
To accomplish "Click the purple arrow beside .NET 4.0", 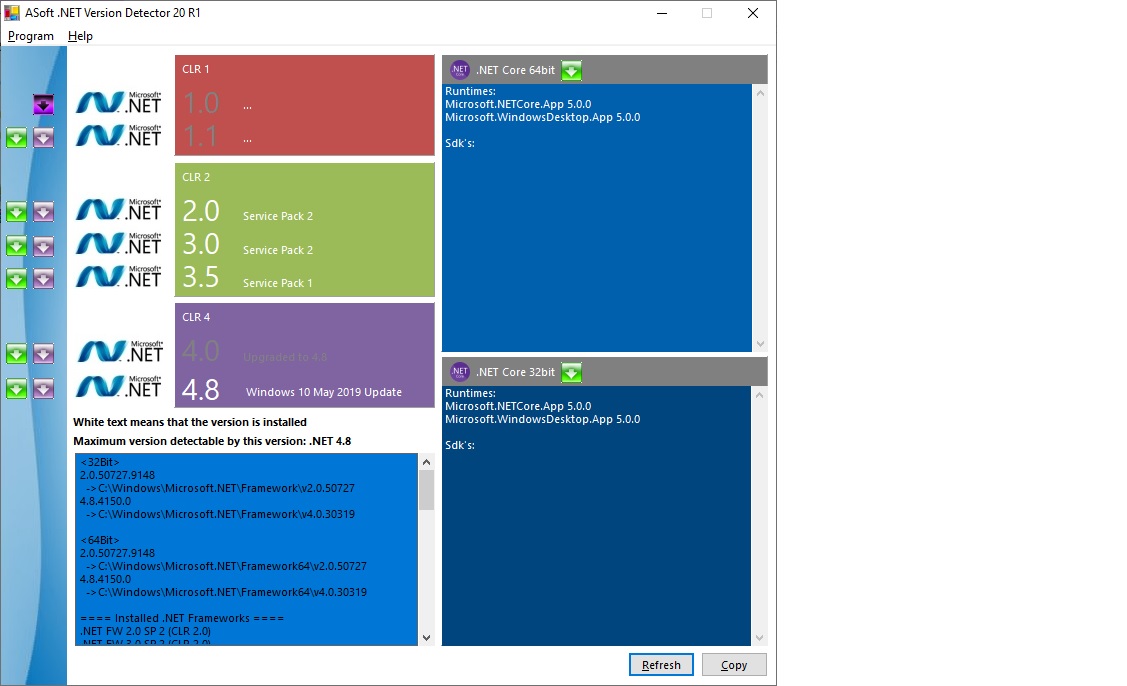I will click(43, 354).
